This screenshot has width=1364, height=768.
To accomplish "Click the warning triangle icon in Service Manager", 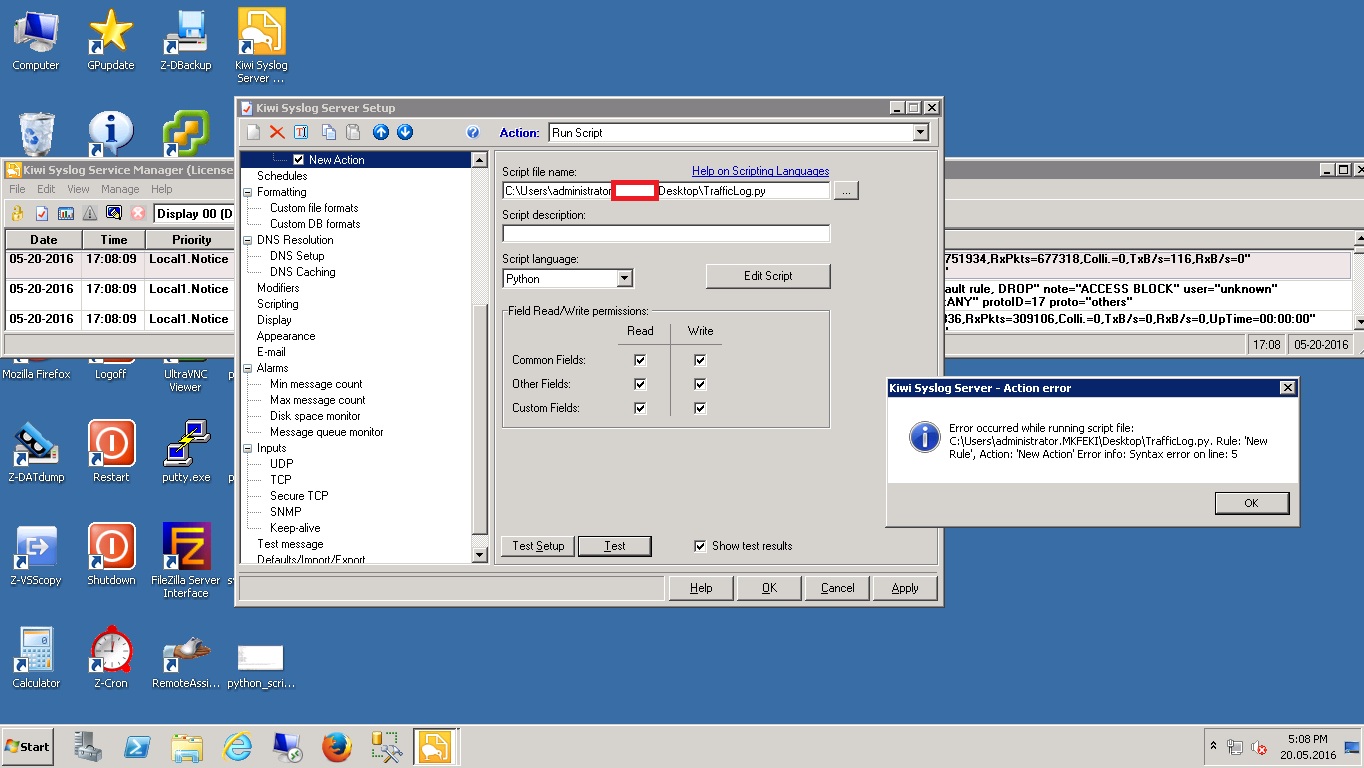I will 90,213.
